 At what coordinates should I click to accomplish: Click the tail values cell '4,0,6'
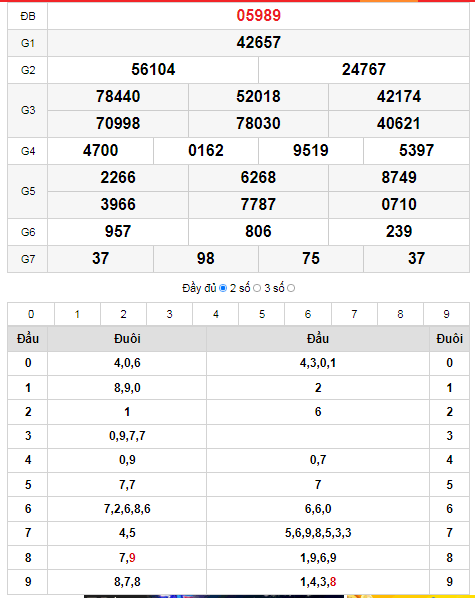pyautogui.click(x=127, y=363)
